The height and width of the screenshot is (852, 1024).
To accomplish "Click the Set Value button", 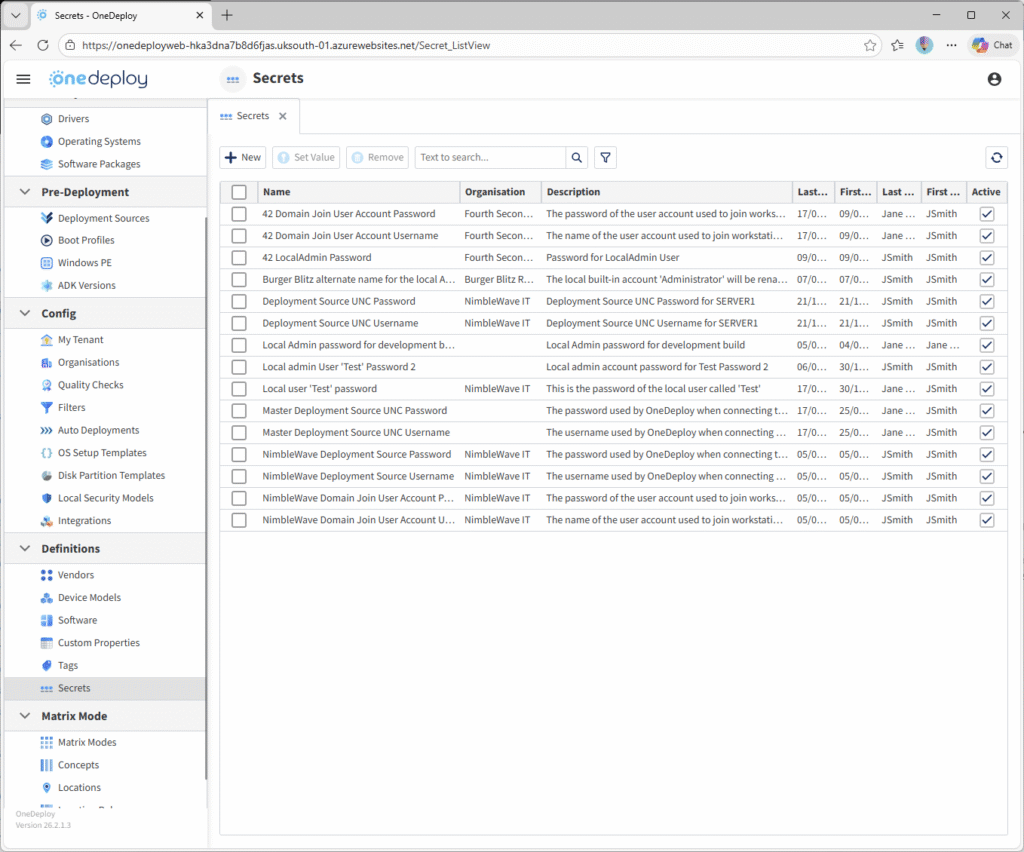I will click(306, 157).
